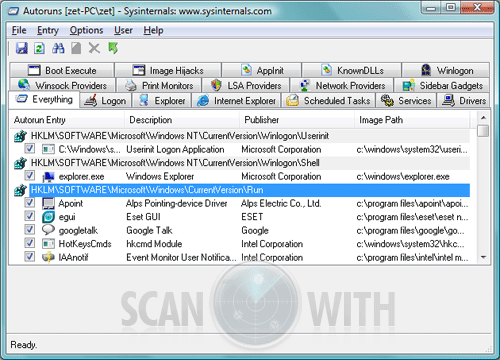Image resolution: width=500 pixels, height=360 pixels.
Task: Select the Everything tab
Action: click(x=44, y=99)
